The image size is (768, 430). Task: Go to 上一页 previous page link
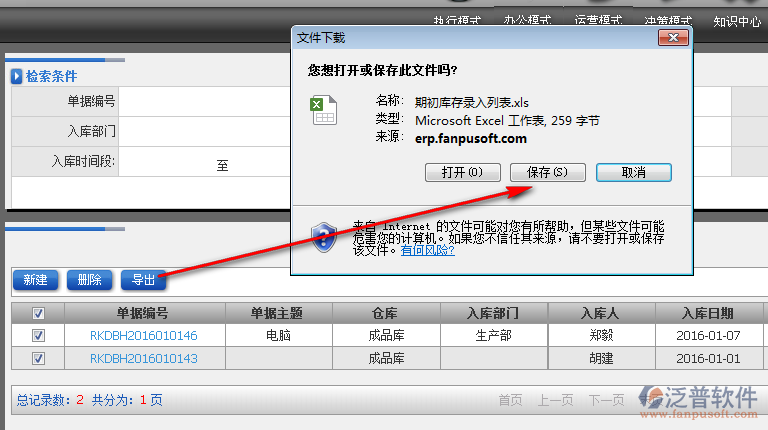coord(555,400)
